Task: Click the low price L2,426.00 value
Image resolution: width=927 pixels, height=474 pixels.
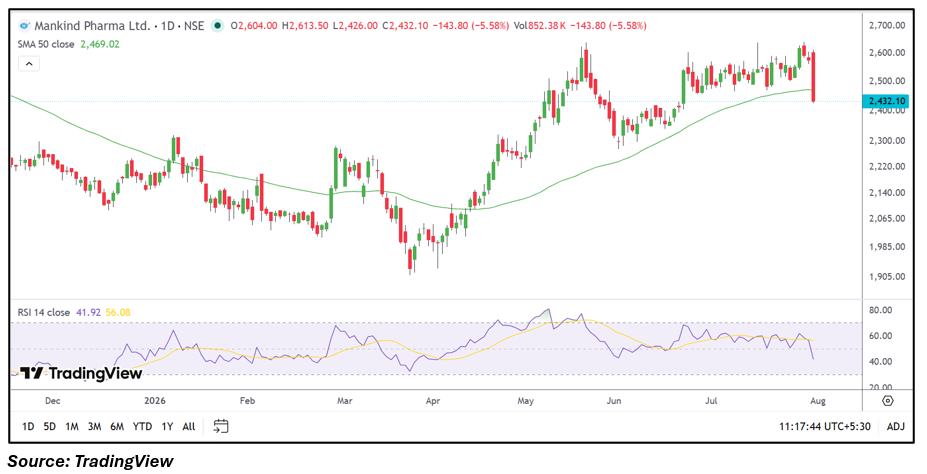Action: [355, 26]
